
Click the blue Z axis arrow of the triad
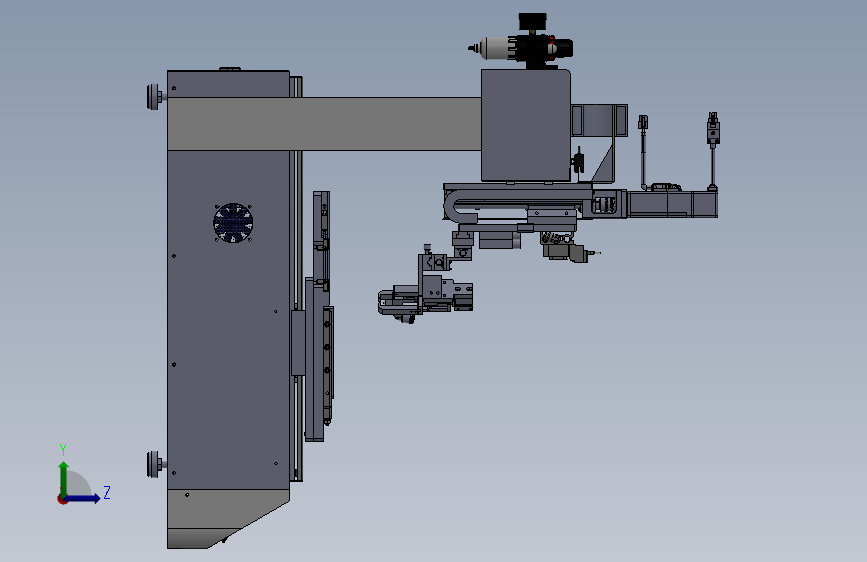(x=83, y=498)
